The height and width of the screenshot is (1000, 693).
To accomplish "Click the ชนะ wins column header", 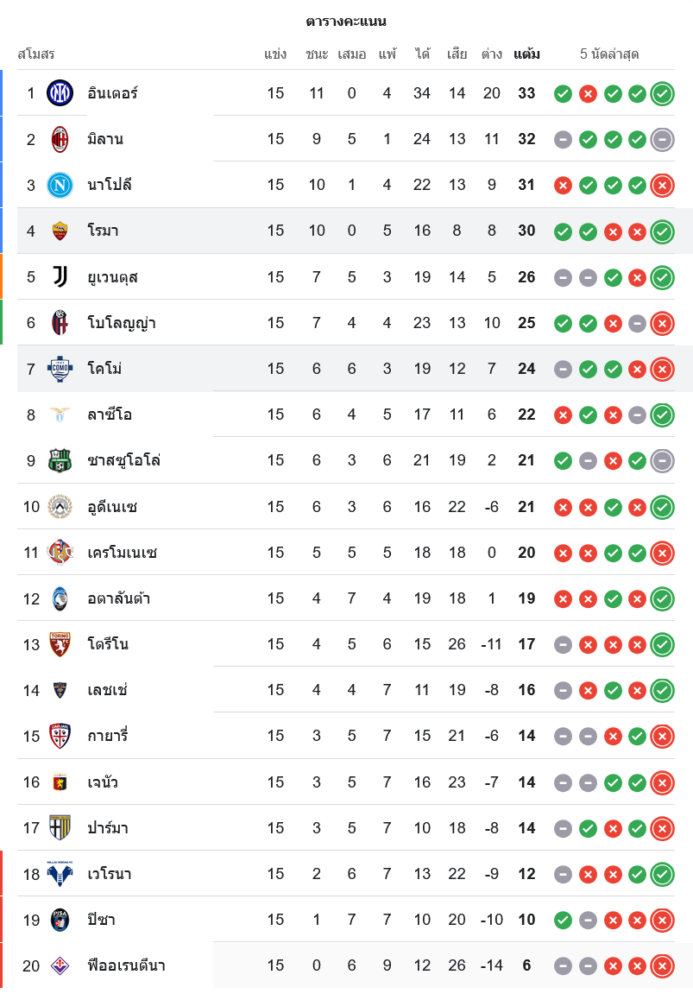I will 317,54.
